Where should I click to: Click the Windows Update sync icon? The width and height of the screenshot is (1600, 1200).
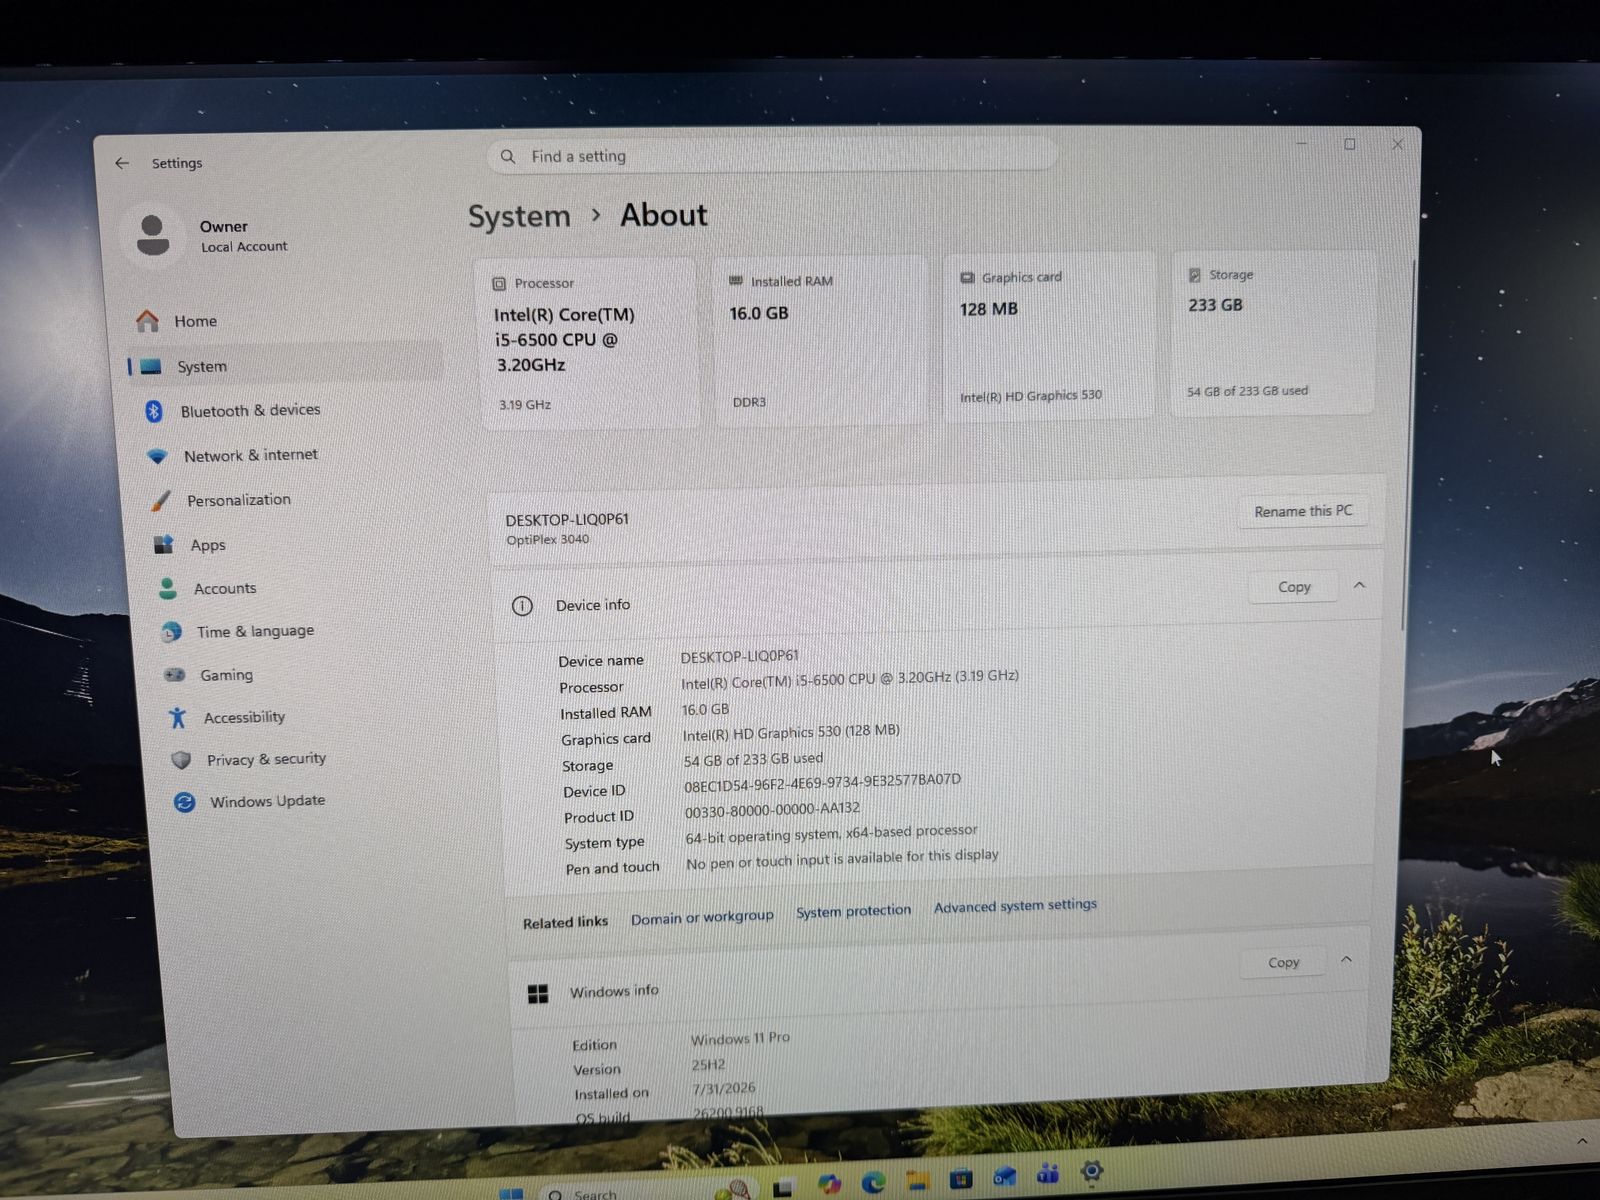click(184, 802)
